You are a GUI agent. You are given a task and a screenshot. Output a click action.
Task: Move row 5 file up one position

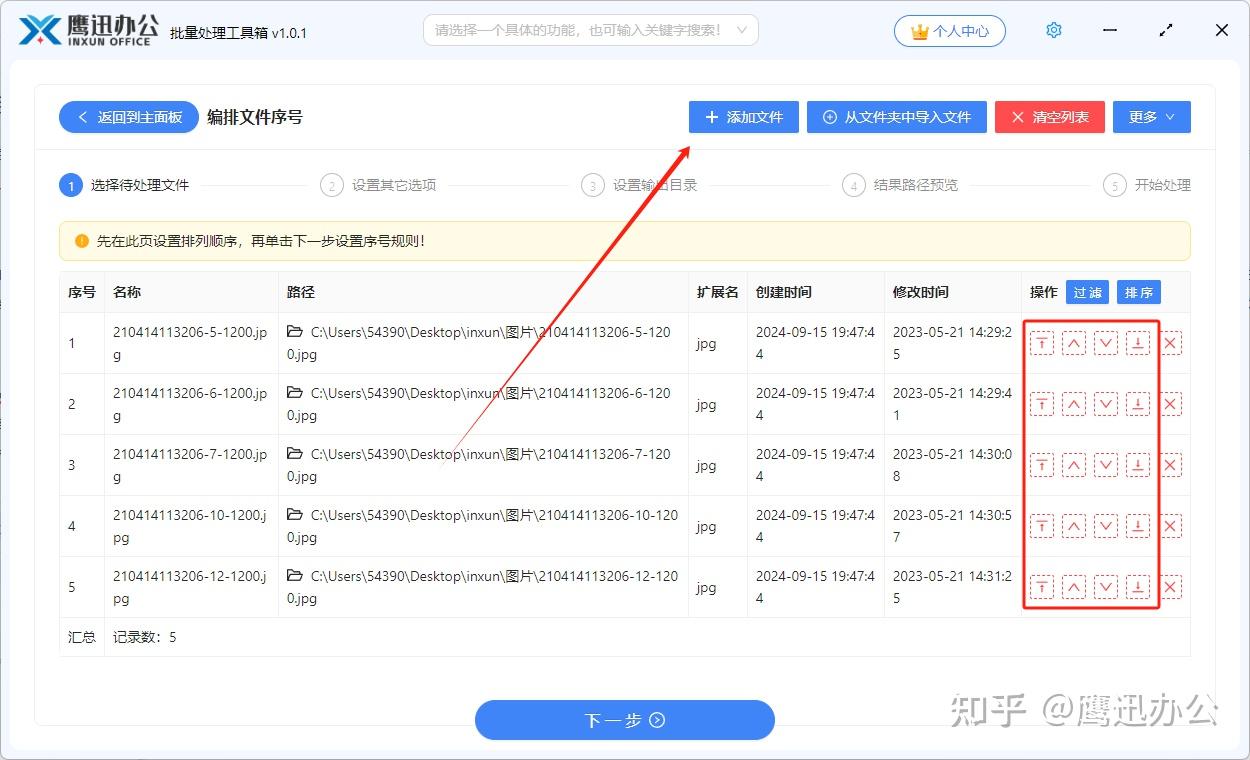1074,587
